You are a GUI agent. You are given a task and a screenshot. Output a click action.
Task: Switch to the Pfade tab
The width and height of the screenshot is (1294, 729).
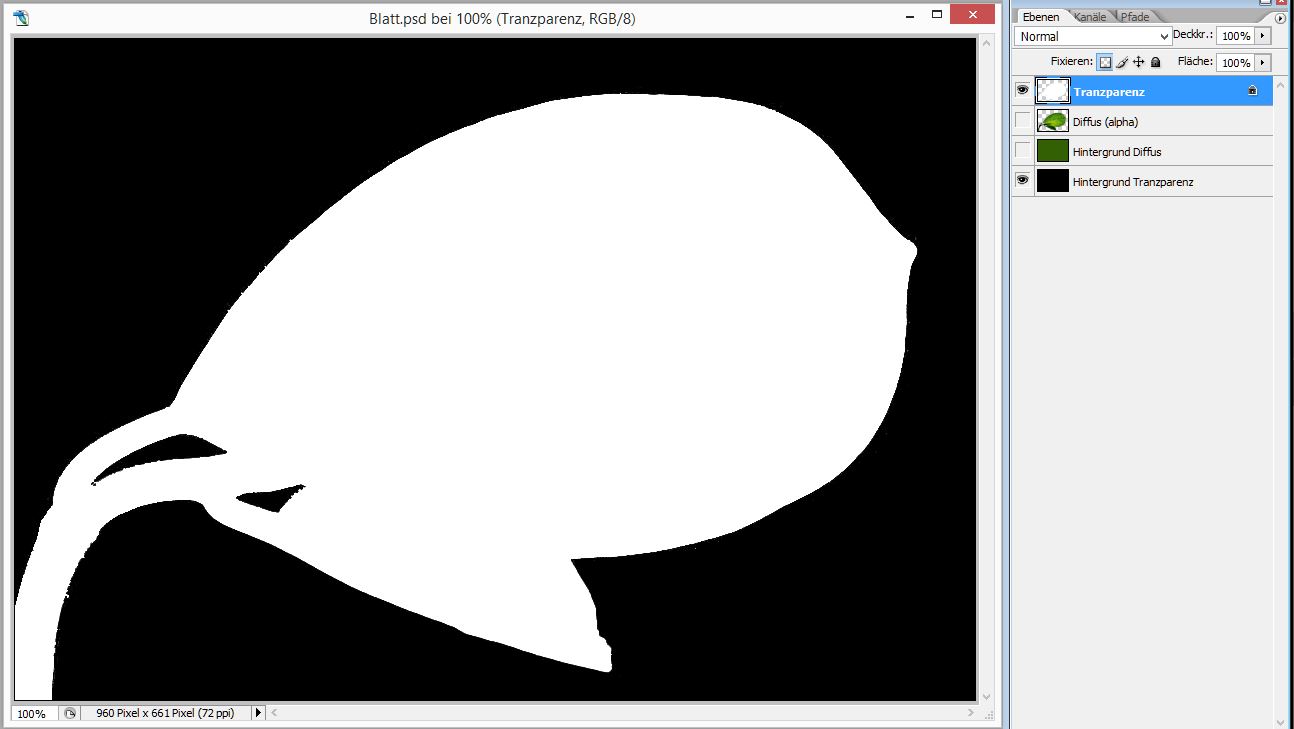pyautogui.click(x=1134, y=17)
